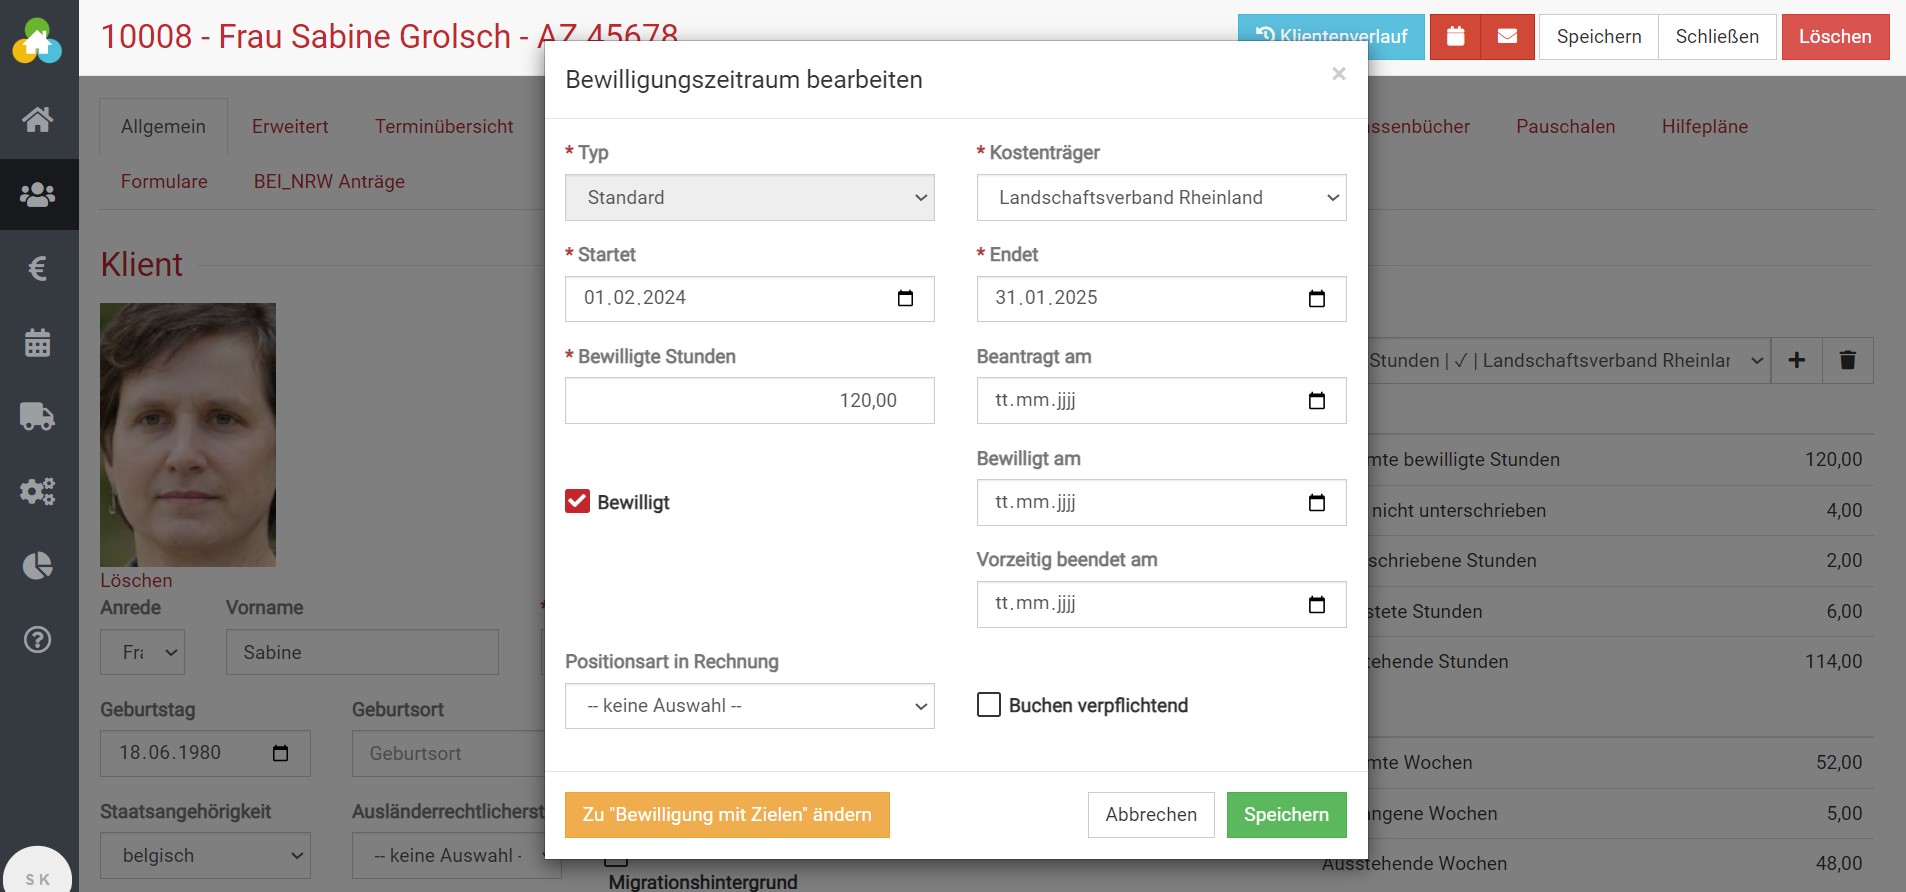Enable the Buchen verpflichtend checkbox
The width and height of the screenshot is (1906, 892).
(989, 705)
